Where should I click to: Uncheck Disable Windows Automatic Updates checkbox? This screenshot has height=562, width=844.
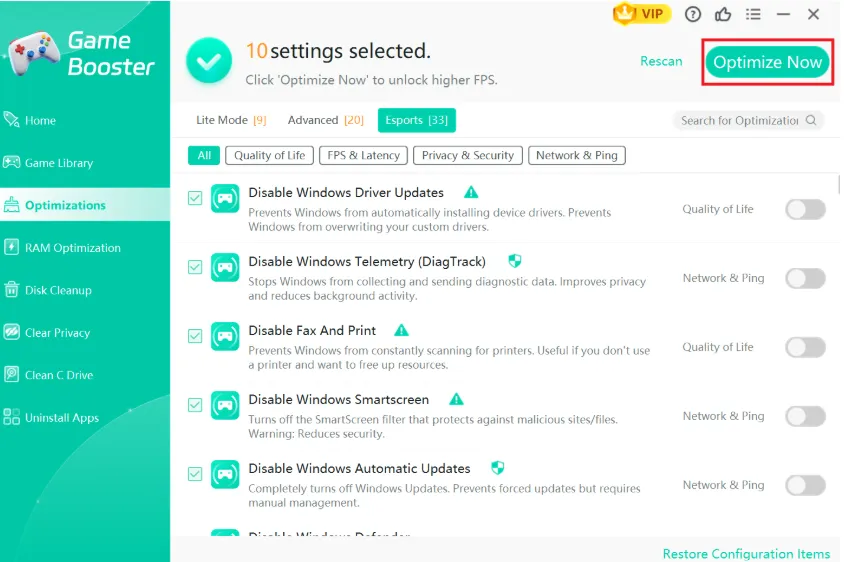tap(195, 474)
